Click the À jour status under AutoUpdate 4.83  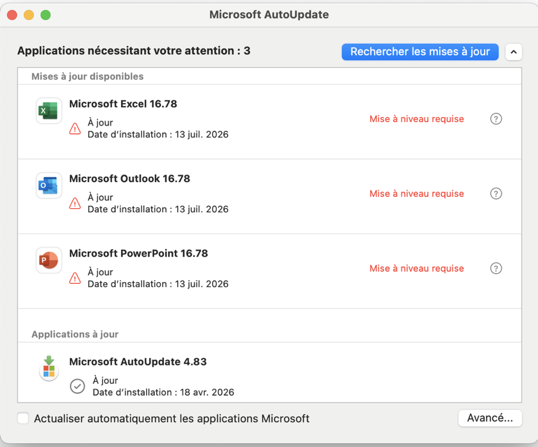tap(105, 380)
